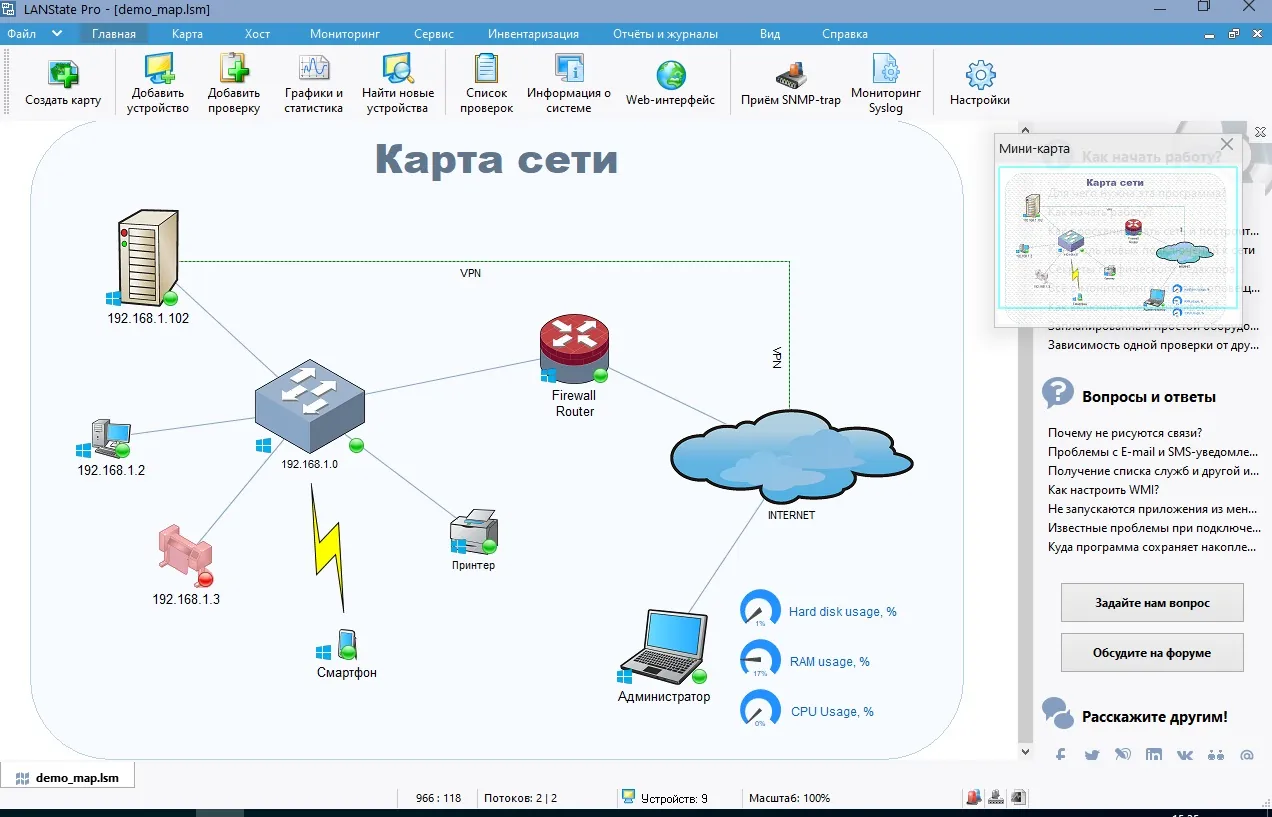The height and width of the screenshot is (817, 1272).
Task: Open link Не запускаются приложения из мен...
Action: click(1153, 509)
